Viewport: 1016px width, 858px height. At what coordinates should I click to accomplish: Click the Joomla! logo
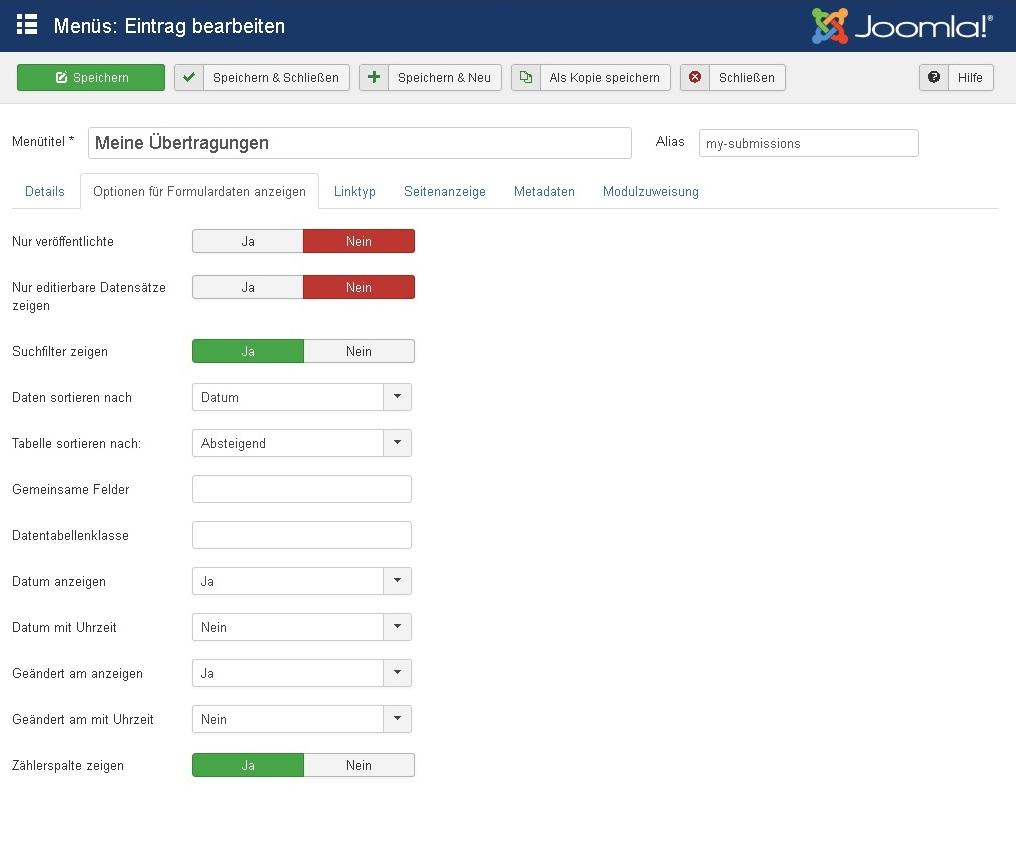tap(902, 26)
